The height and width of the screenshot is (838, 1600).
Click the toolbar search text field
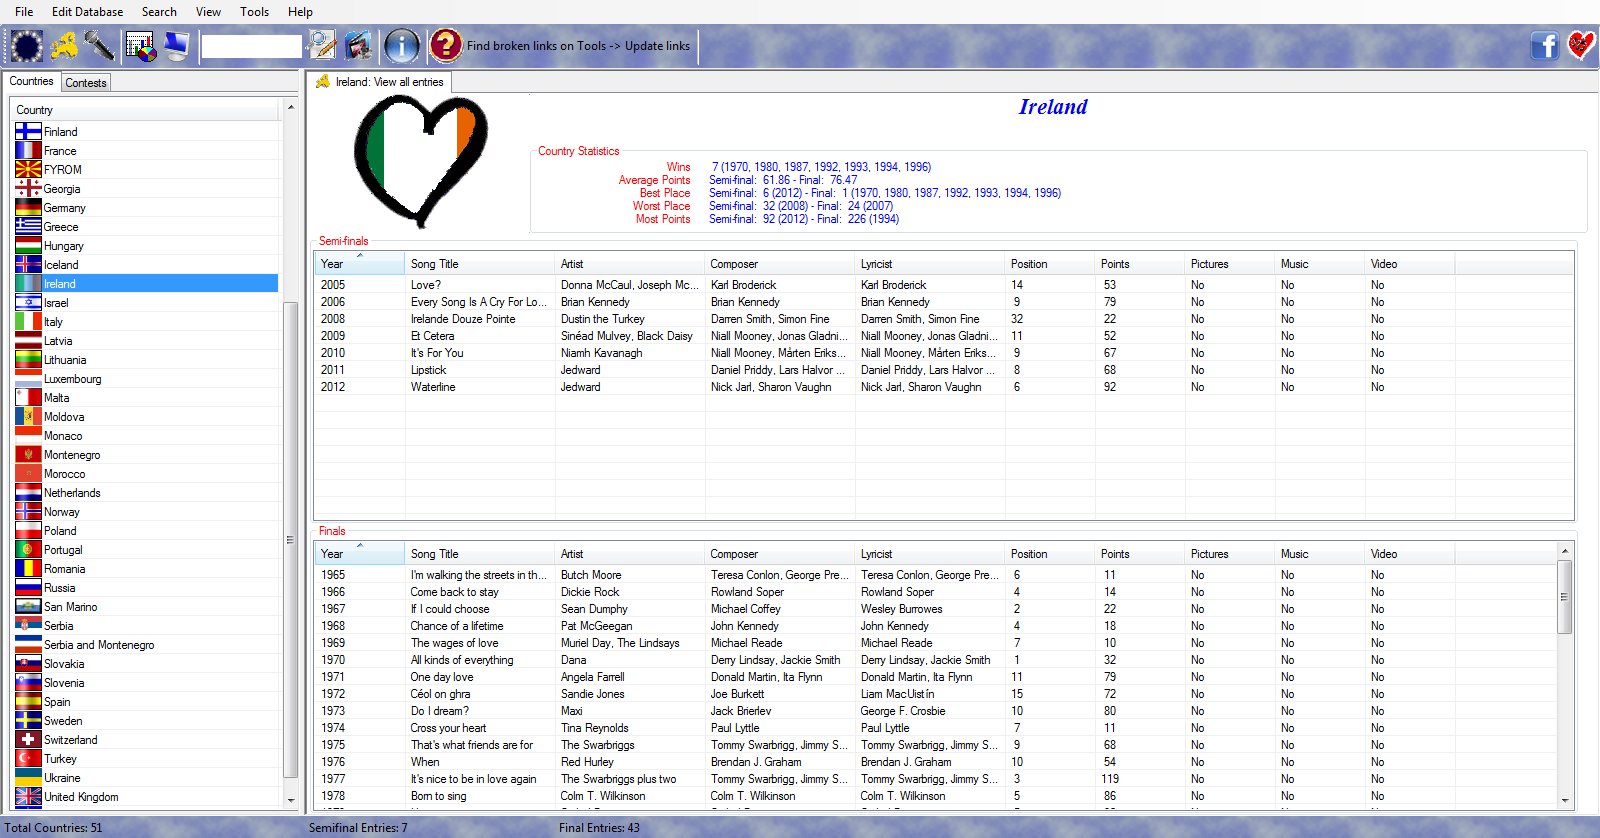251,46
